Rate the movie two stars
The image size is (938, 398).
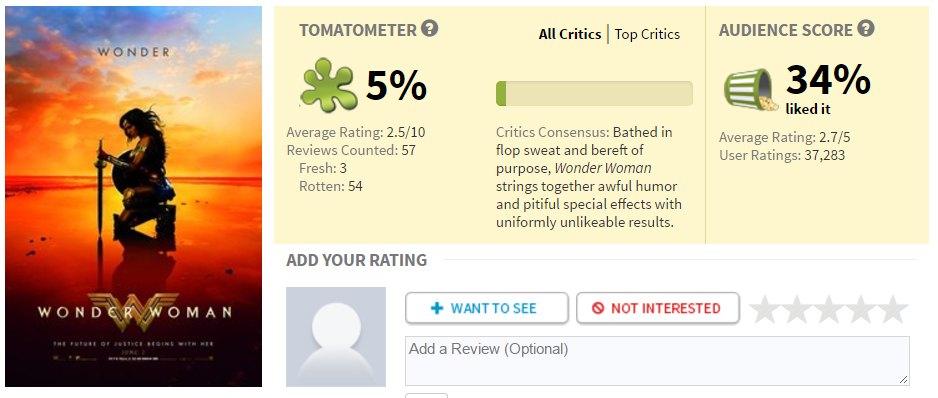pos(797,309)
